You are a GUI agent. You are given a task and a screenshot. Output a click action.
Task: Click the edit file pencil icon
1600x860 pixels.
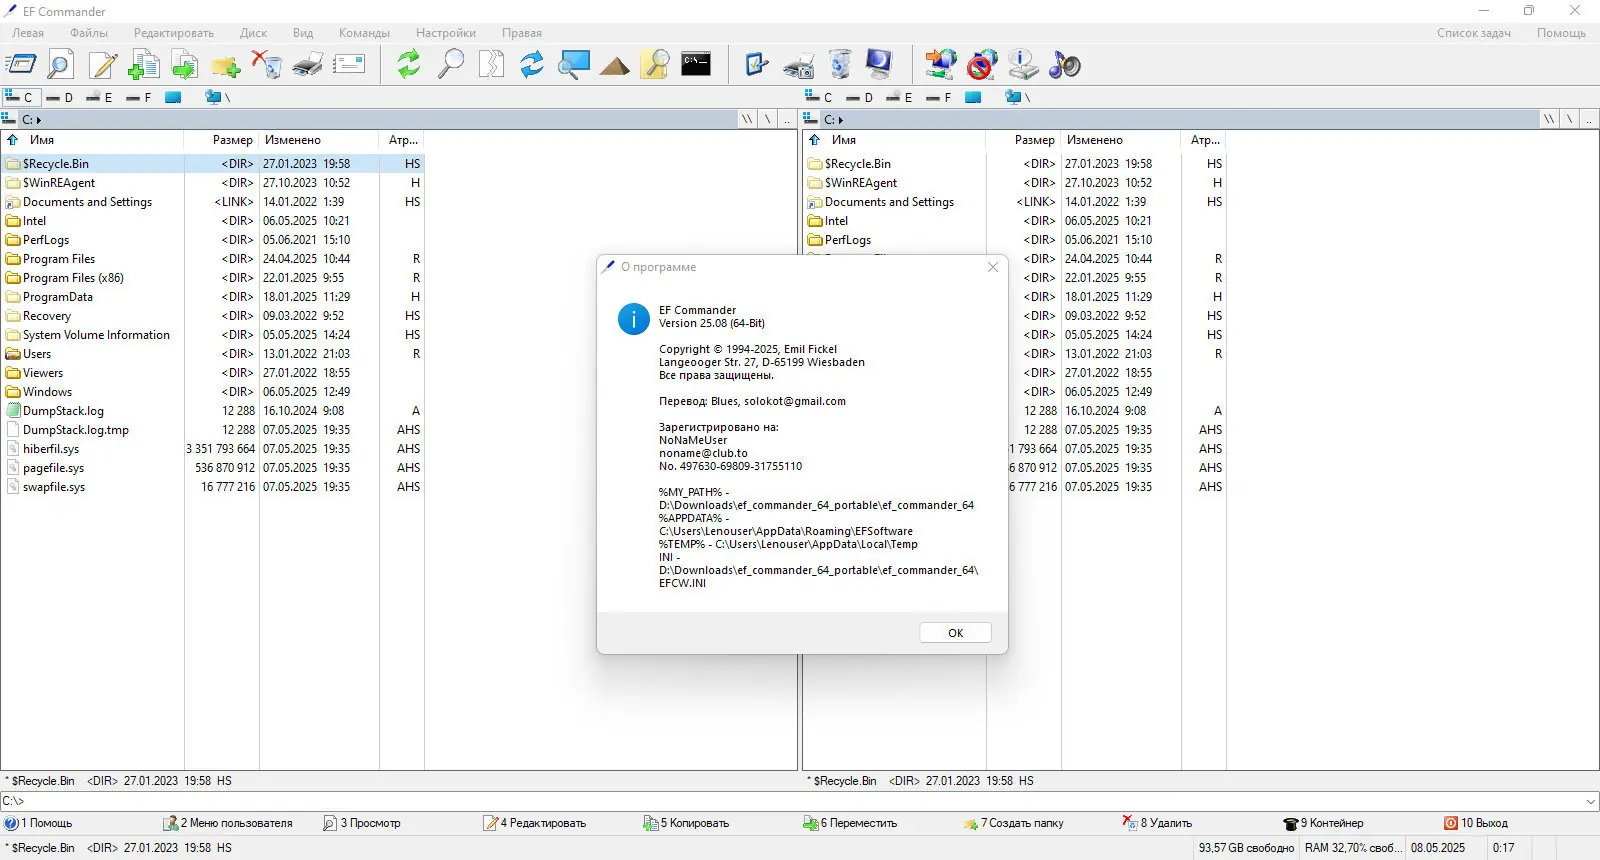(x=102, y=65)
